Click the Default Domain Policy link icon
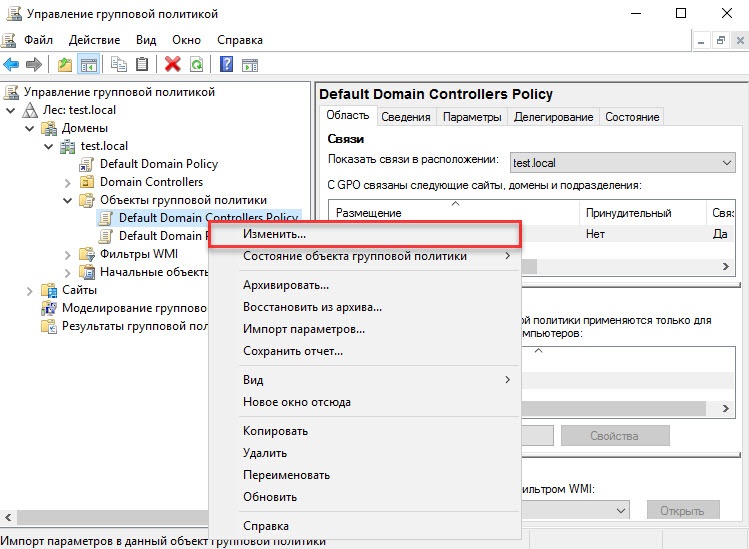The width and height of the screenshot is (749, 549). click(86, 164)
